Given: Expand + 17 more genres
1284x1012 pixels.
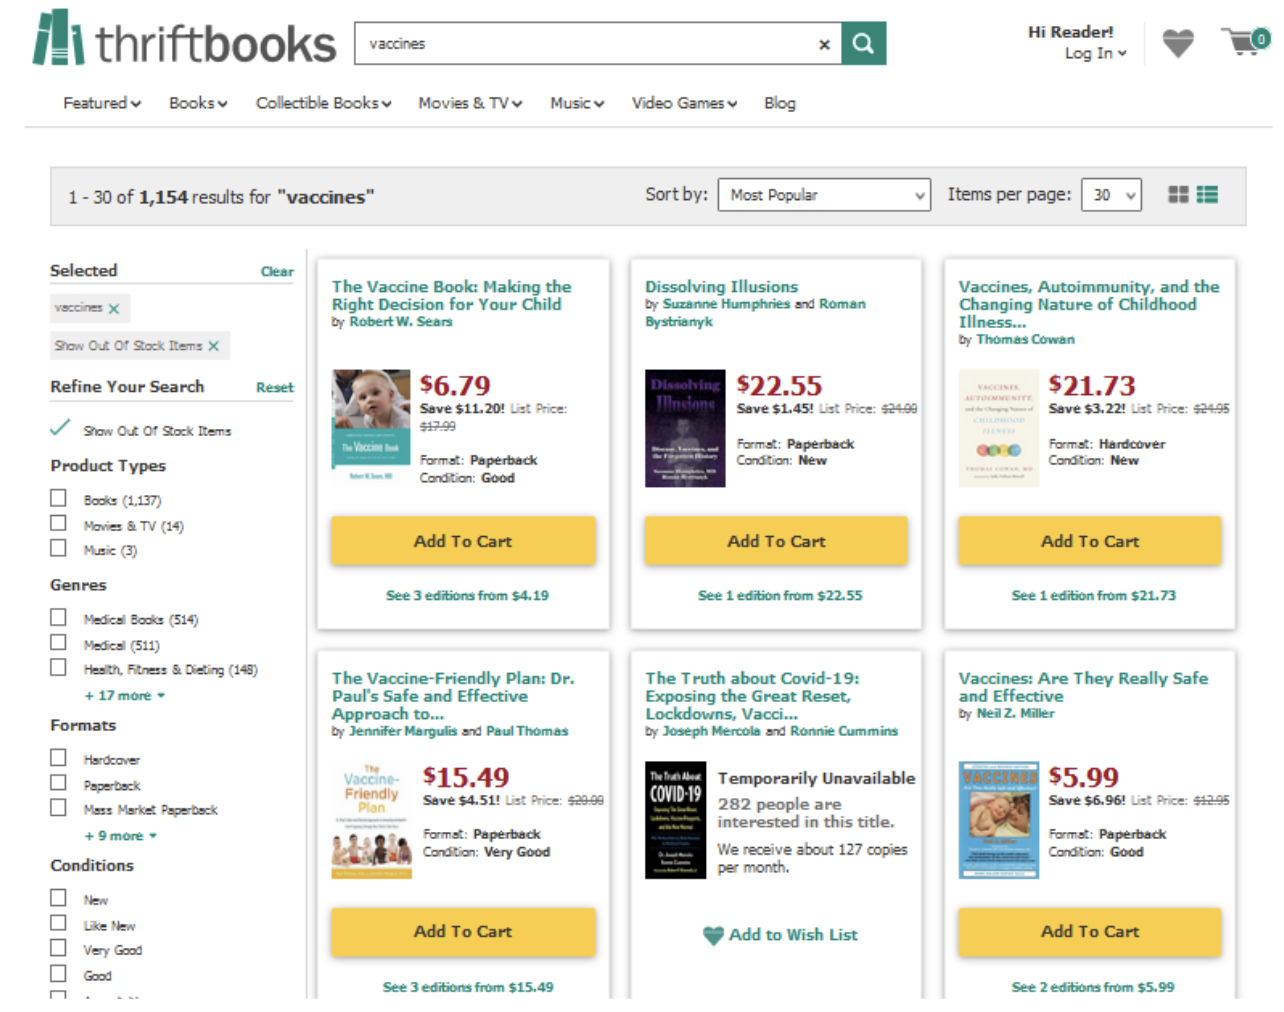Looking at the screenshot, I should pyautogui.click(x=124, y=696).
